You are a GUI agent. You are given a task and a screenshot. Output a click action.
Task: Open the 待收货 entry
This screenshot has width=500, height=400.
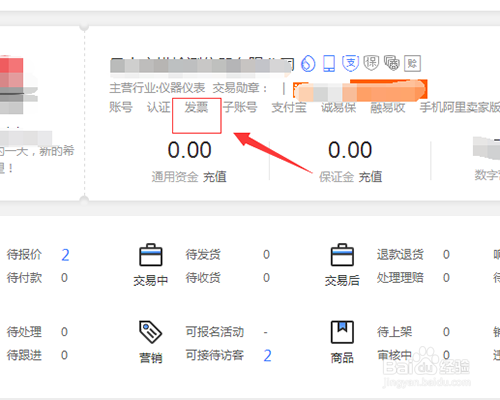203,278
